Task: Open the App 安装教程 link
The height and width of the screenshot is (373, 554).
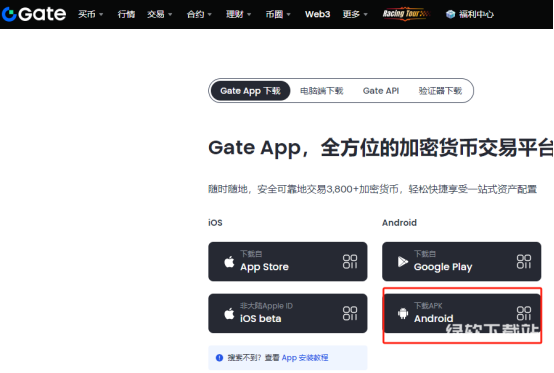Action: tap(305, 358)
